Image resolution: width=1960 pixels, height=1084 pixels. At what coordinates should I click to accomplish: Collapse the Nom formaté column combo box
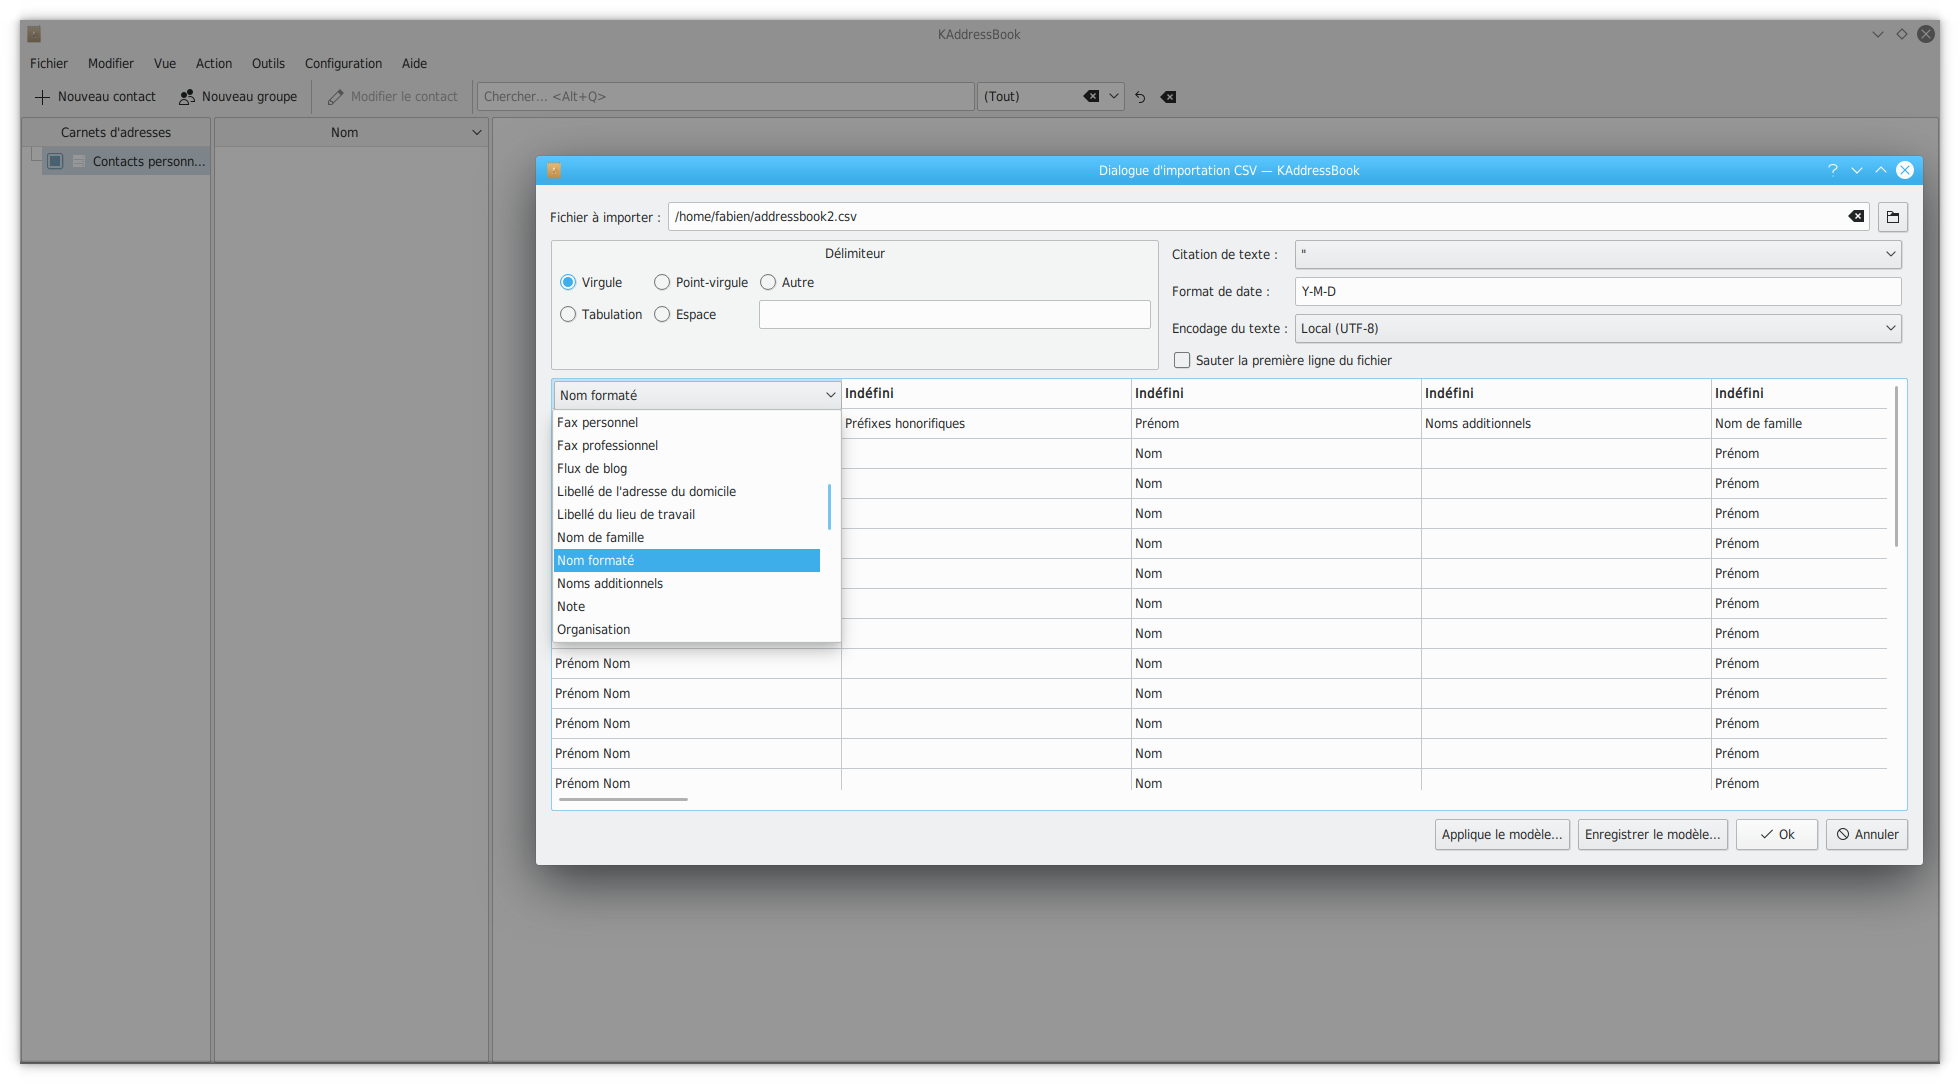pos(696,395)
